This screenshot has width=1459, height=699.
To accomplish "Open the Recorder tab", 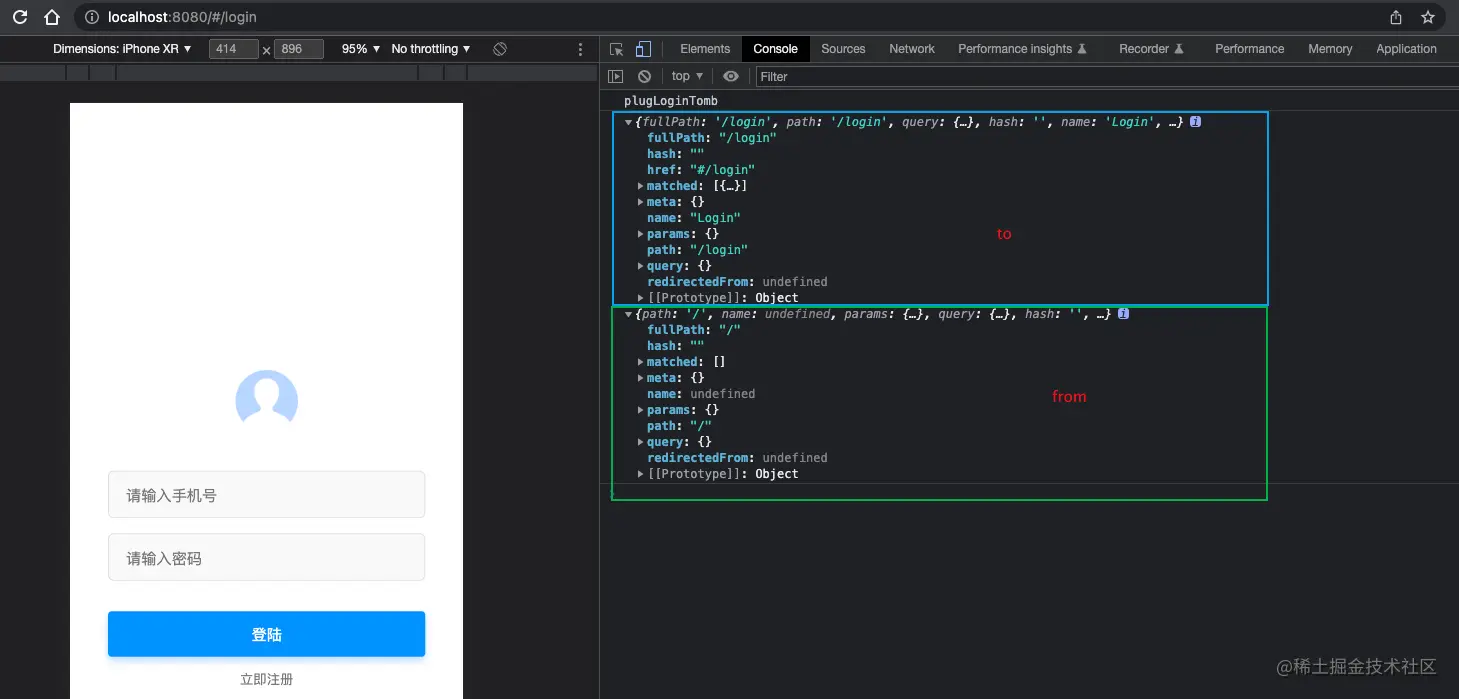I will click(1152, 49).
